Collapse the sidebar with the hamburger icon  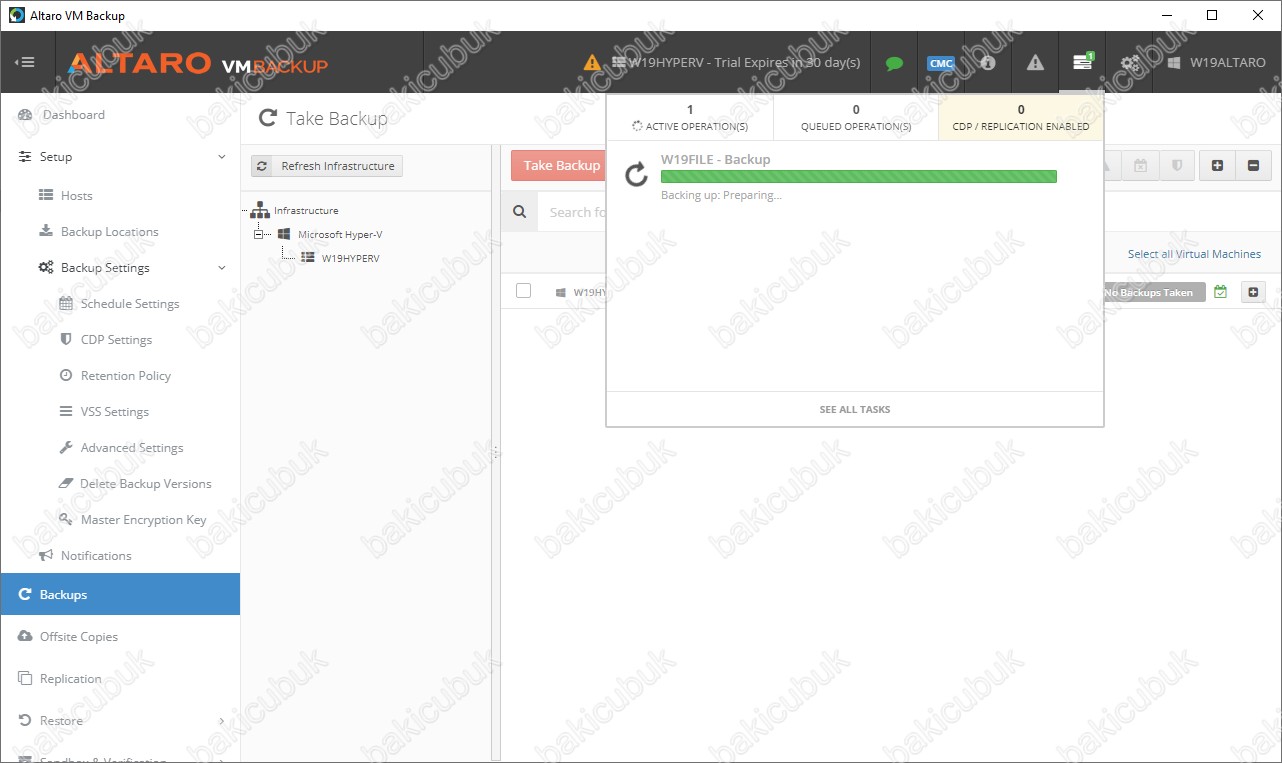pyautogui.click(x=25, y=62)
